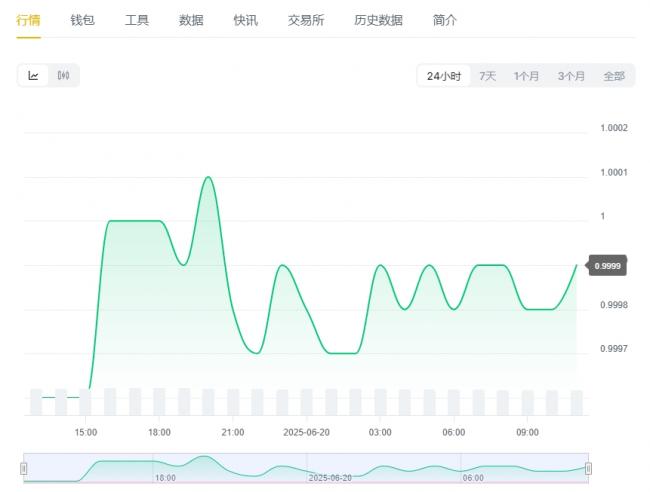This screenshot has height=492, width=650.
Task: Click the mini overview chart at 2025-06-20
Action: [x=330, y=478]
